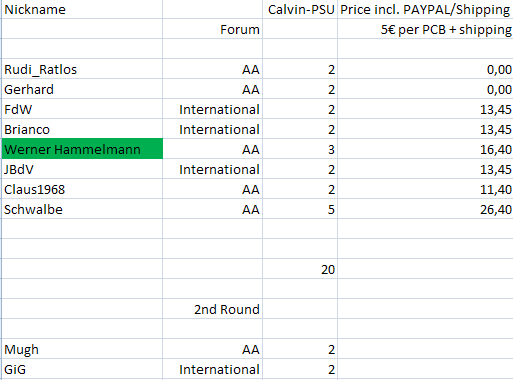
Task: Select Claus1968's price cell 11,40
Action: 425,189
